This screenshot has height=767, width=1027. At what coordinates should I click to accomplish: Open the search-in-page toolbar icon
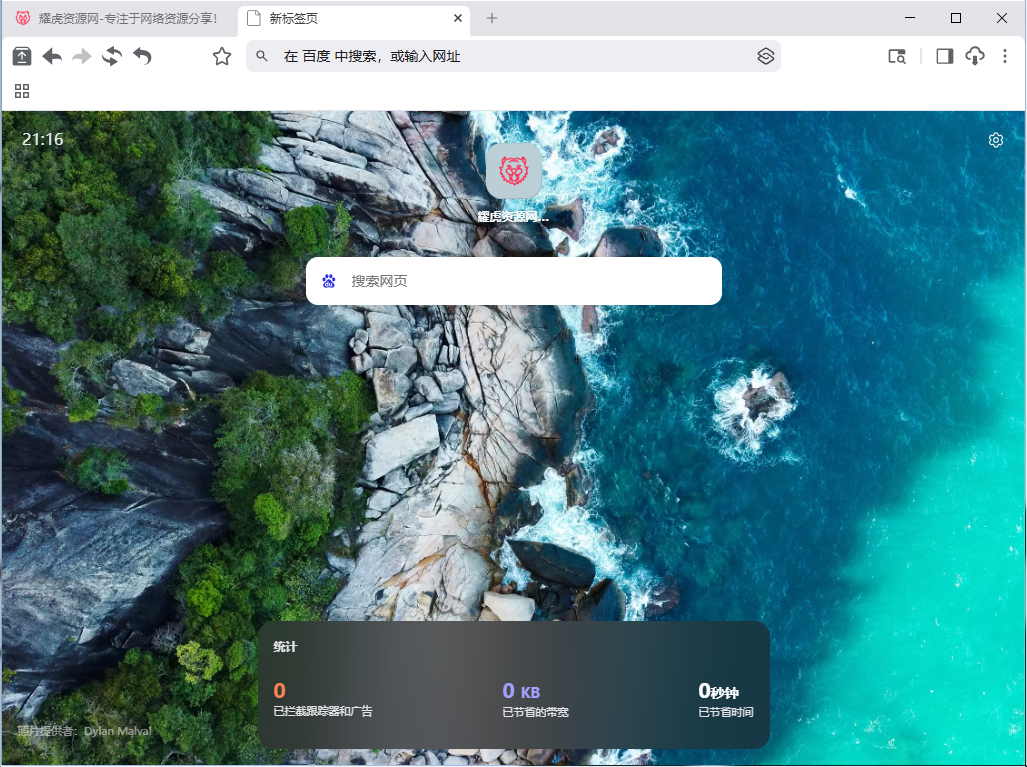click(897, 57)
